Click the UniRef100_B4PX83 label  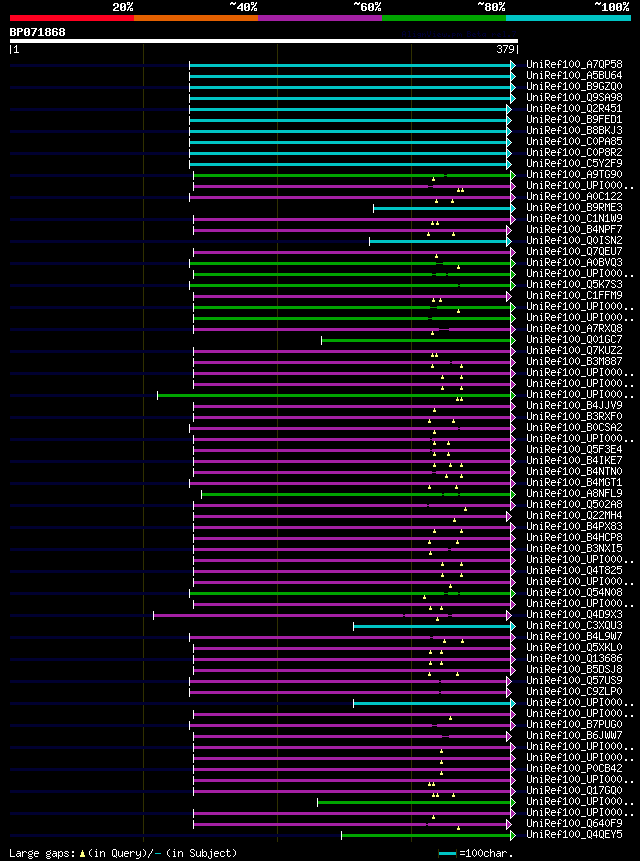tap(574, 526)
